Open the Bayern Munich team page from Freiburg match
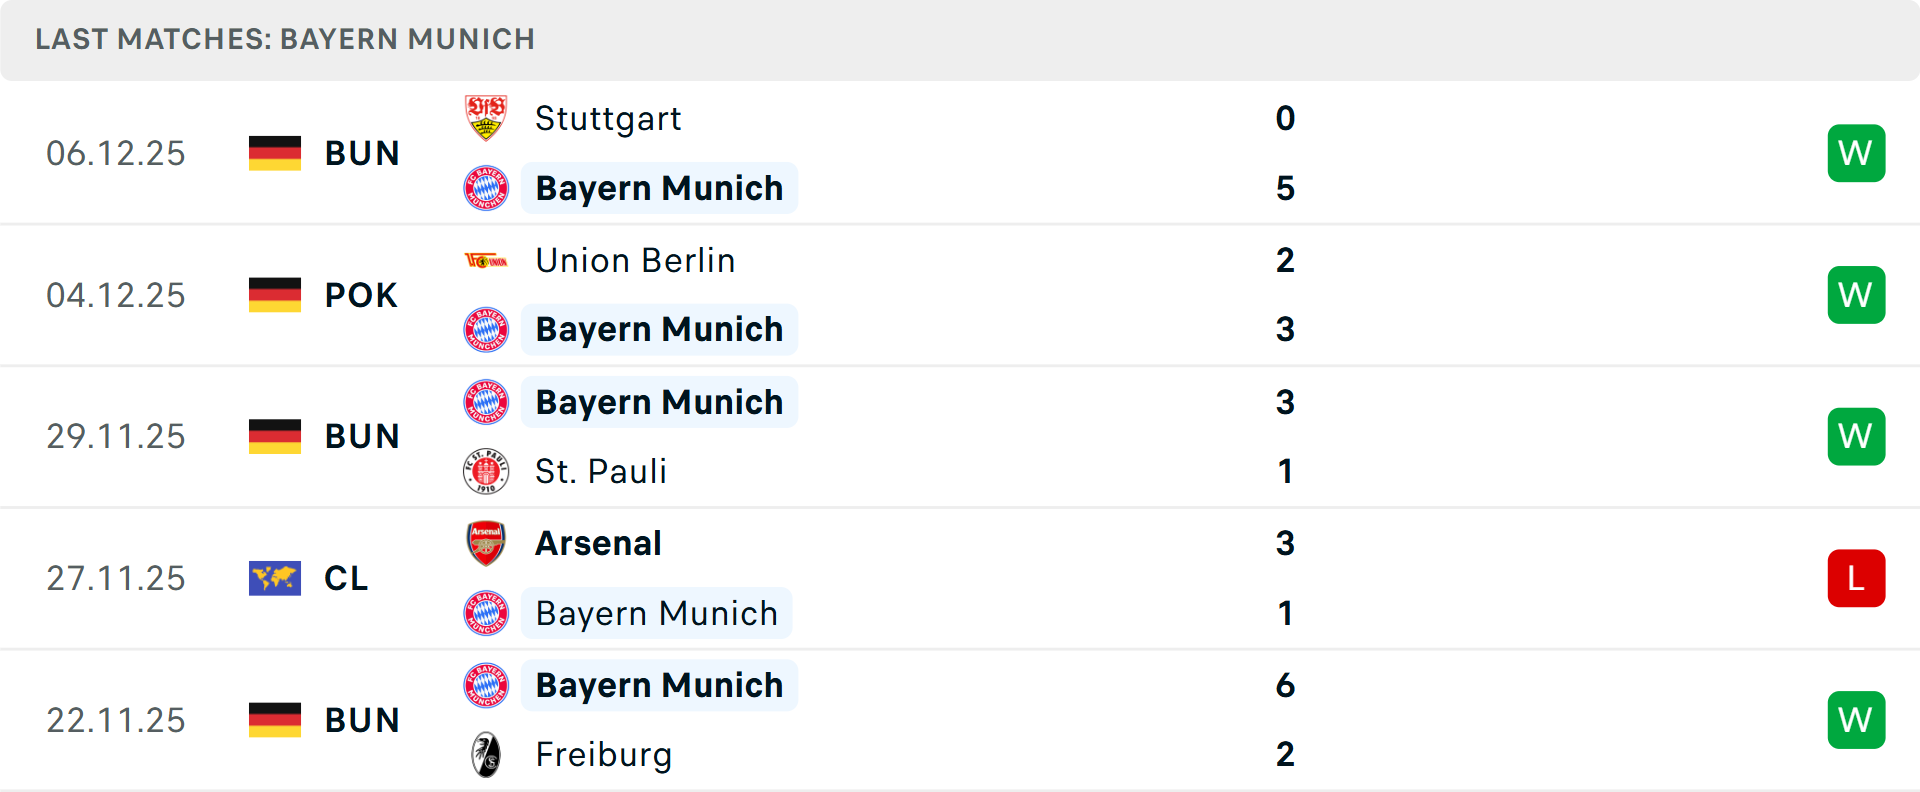This screenshot has width=1920, height=792. (x=659, y=685)
